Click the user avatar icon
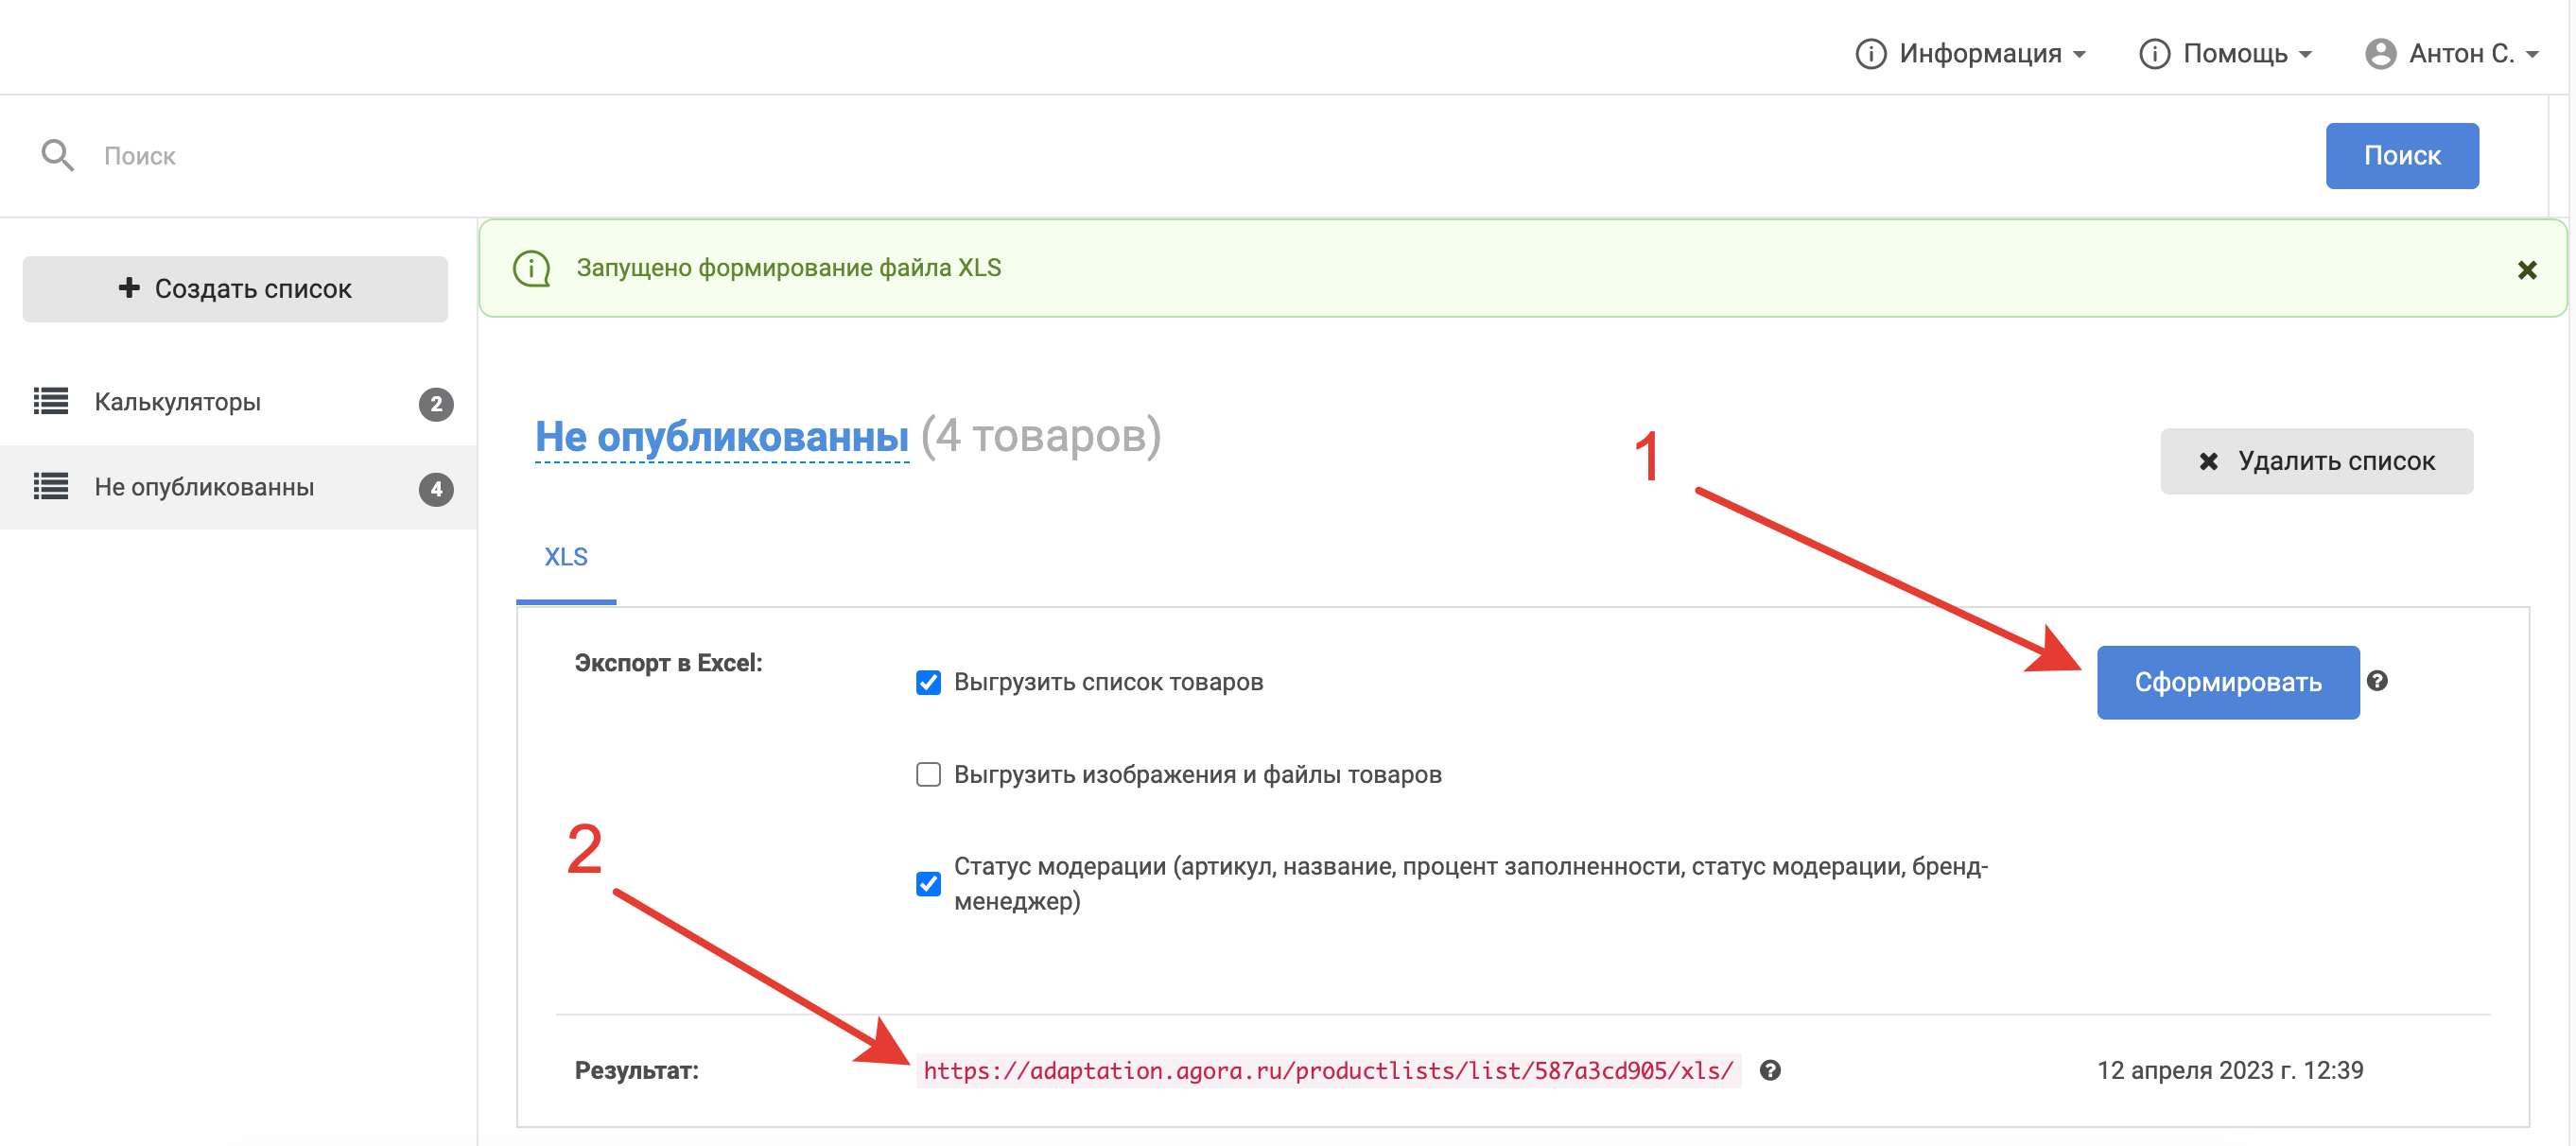The image size is (2576, 1146). click(x=2380, y=54)
